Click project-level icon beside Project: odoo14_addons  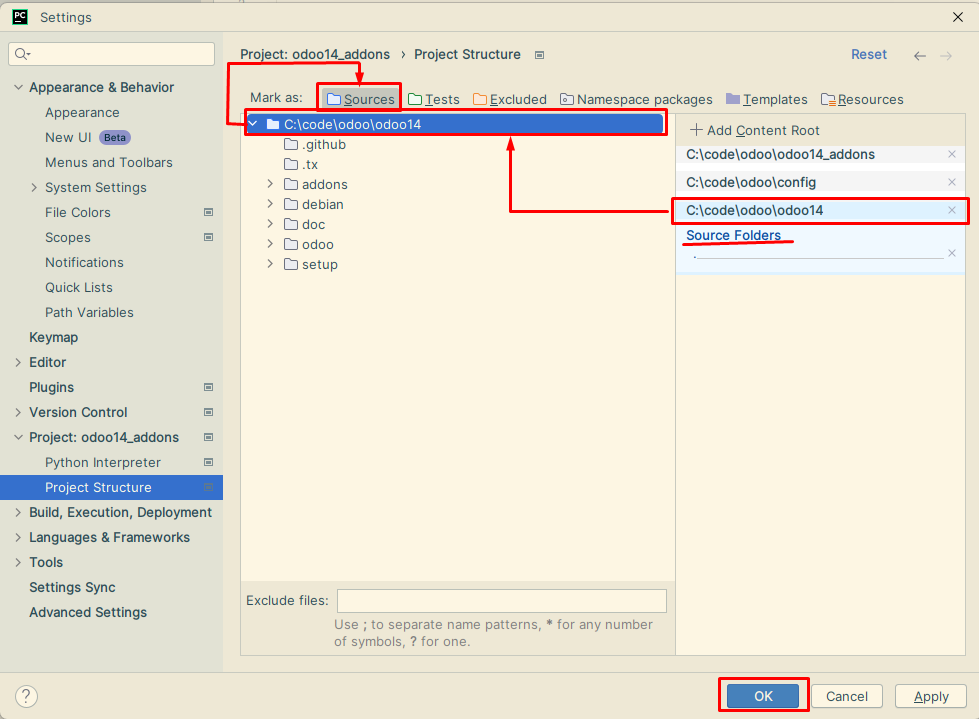tap(209, 437)
